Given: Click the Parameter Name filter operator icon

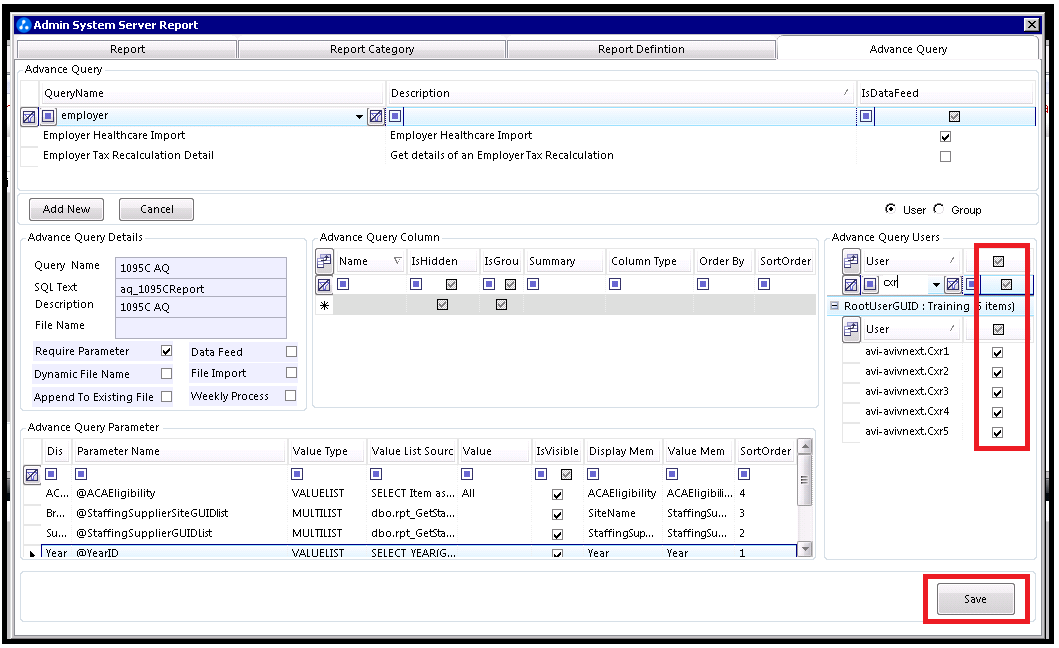Looking at the screenshot, I should [x=81, y=474].
